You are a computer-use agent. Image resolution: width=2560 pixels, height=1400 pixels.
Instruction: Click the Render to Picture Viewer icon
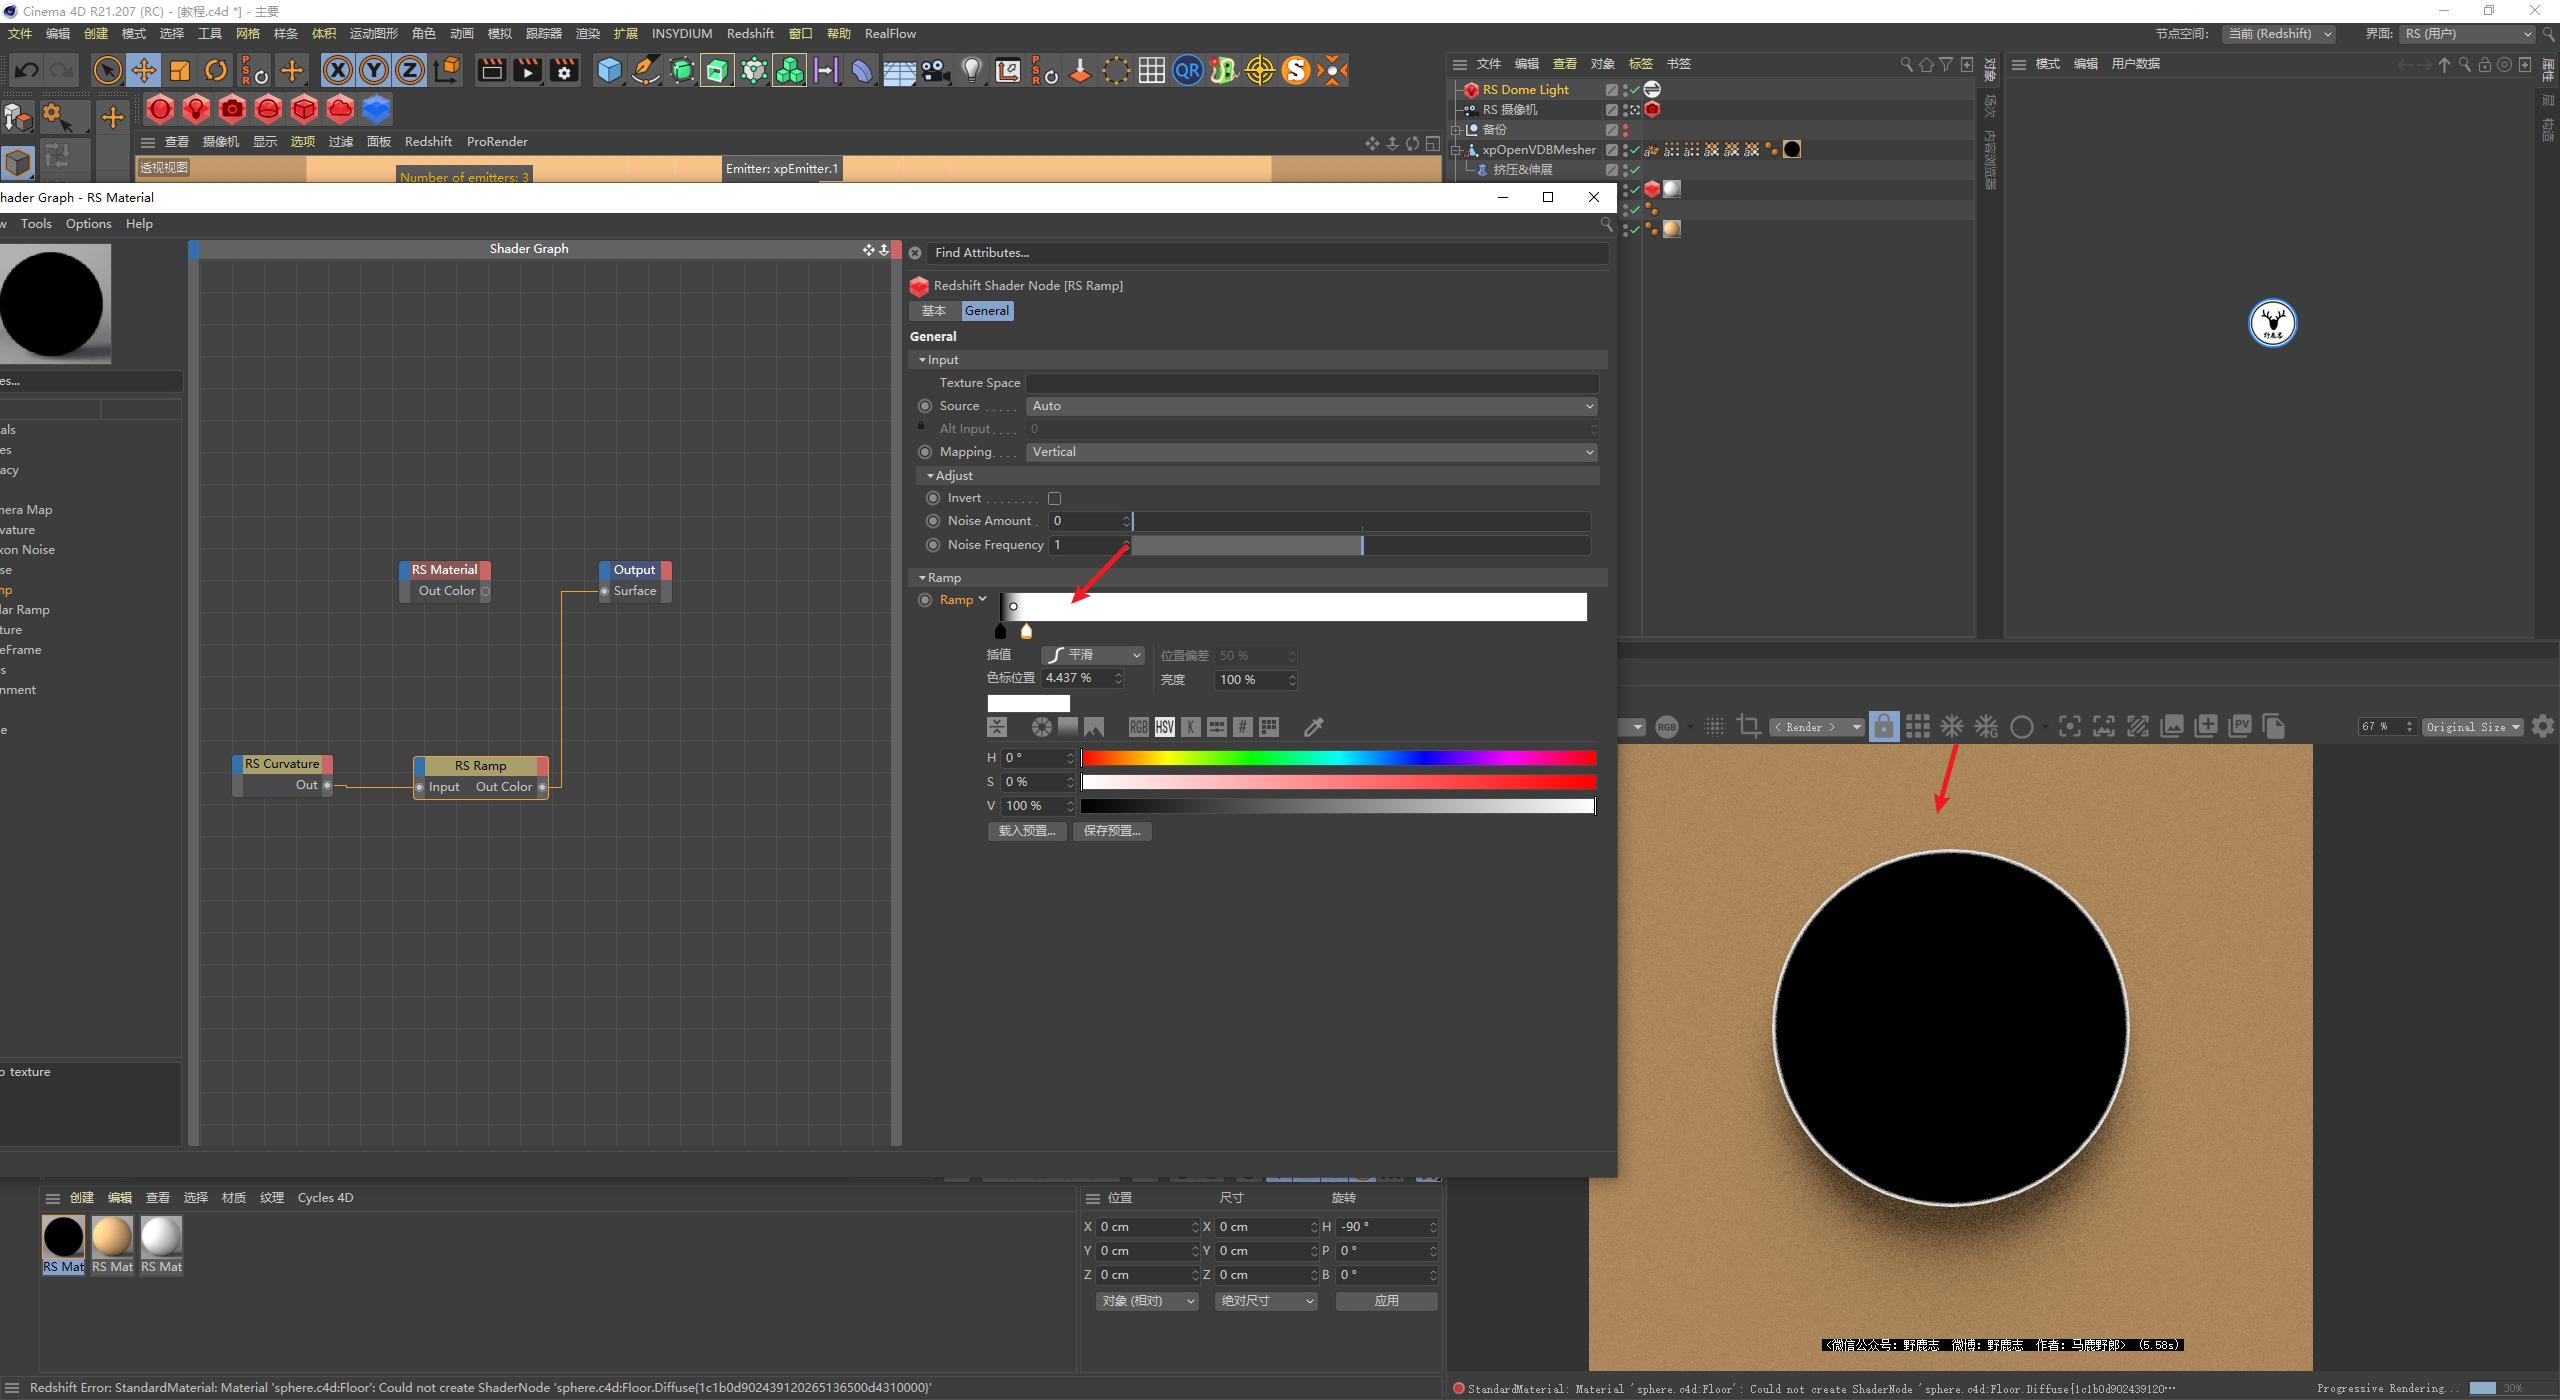527,70
